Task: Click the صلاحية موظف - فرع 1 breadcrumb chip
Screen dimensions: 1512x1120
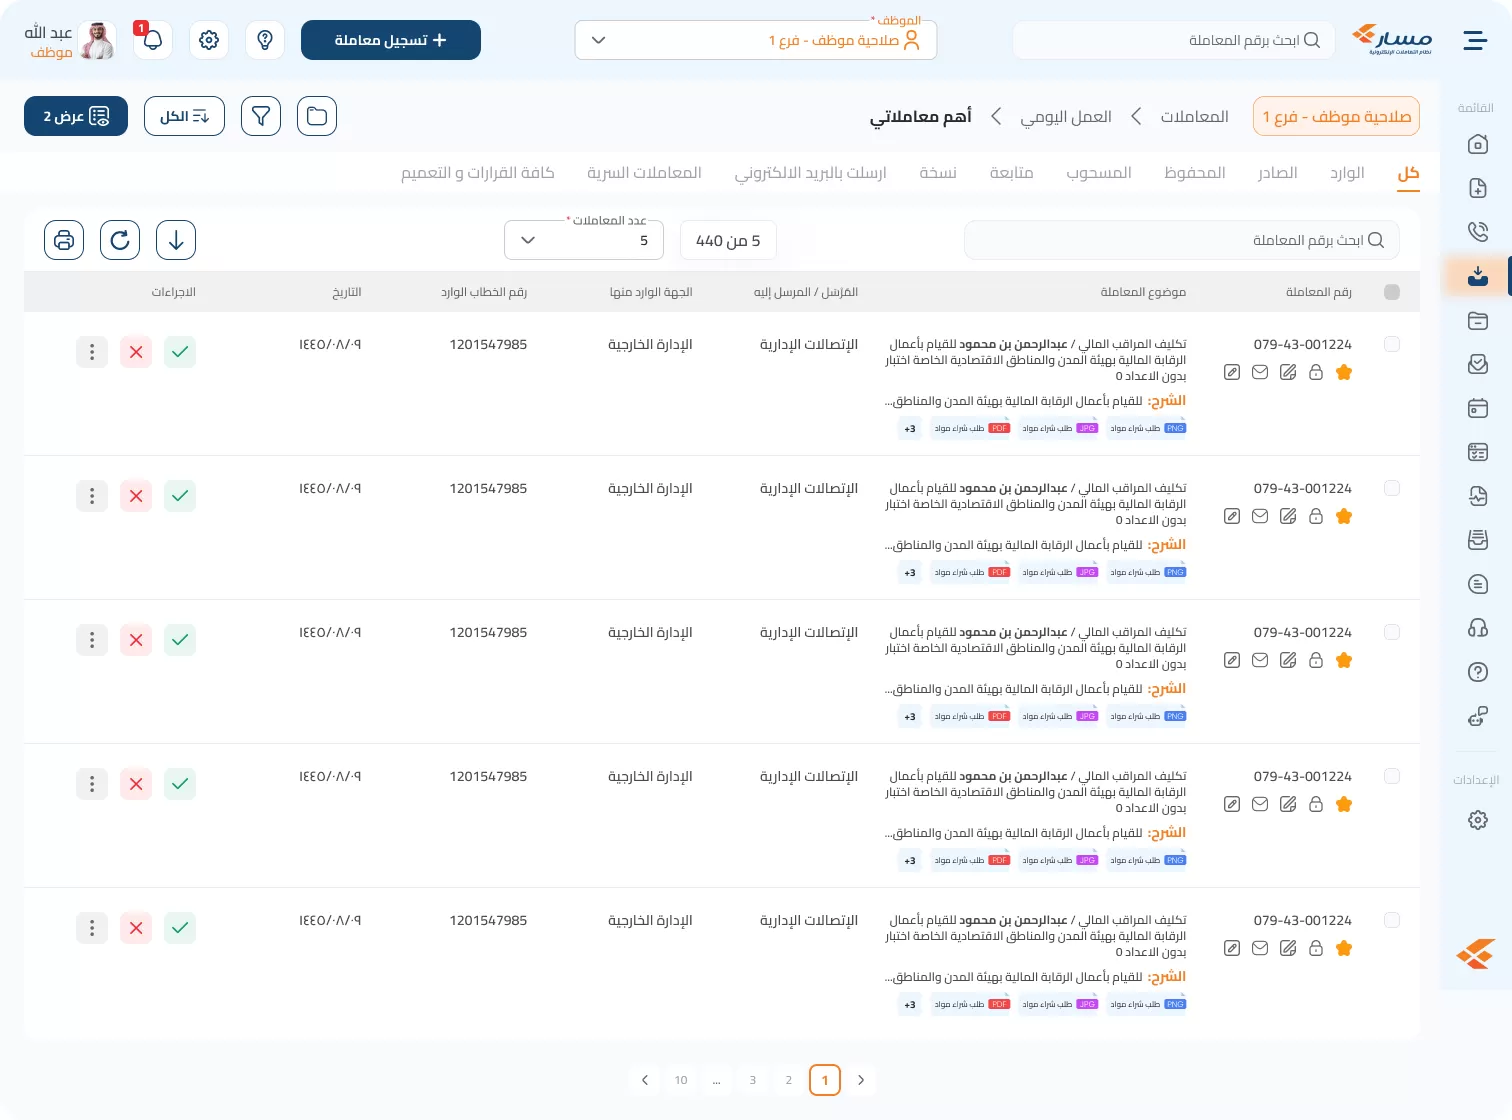Action: coord(1336,116)
